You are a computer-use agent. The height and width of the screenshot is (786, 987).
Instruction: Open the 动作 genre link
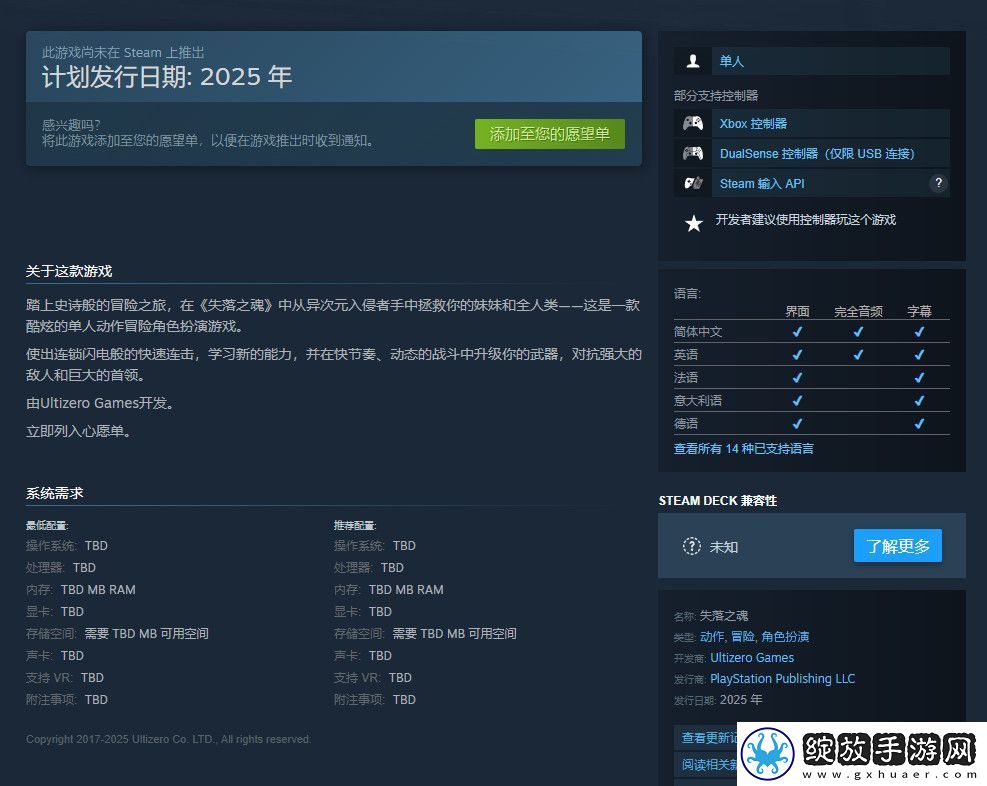click(x=712, y=636)
